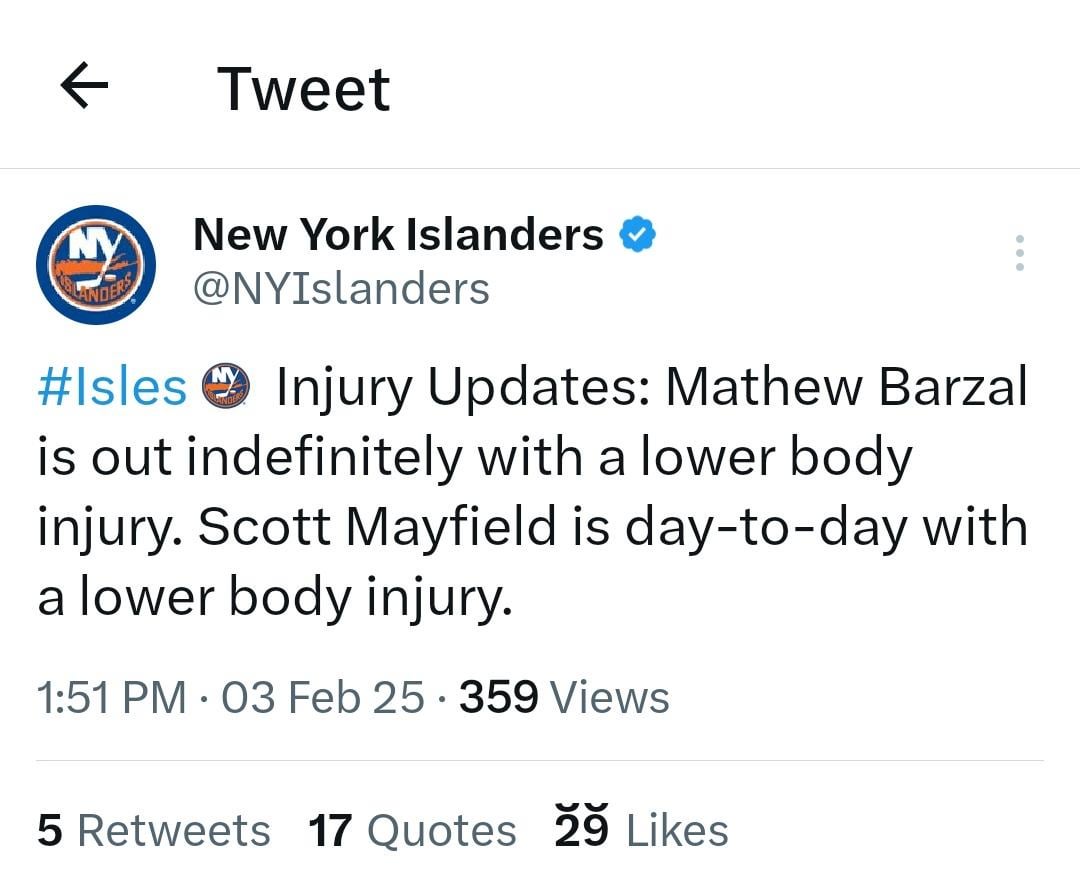Click the 03 Feb 25 date

(x=320, y=697)
